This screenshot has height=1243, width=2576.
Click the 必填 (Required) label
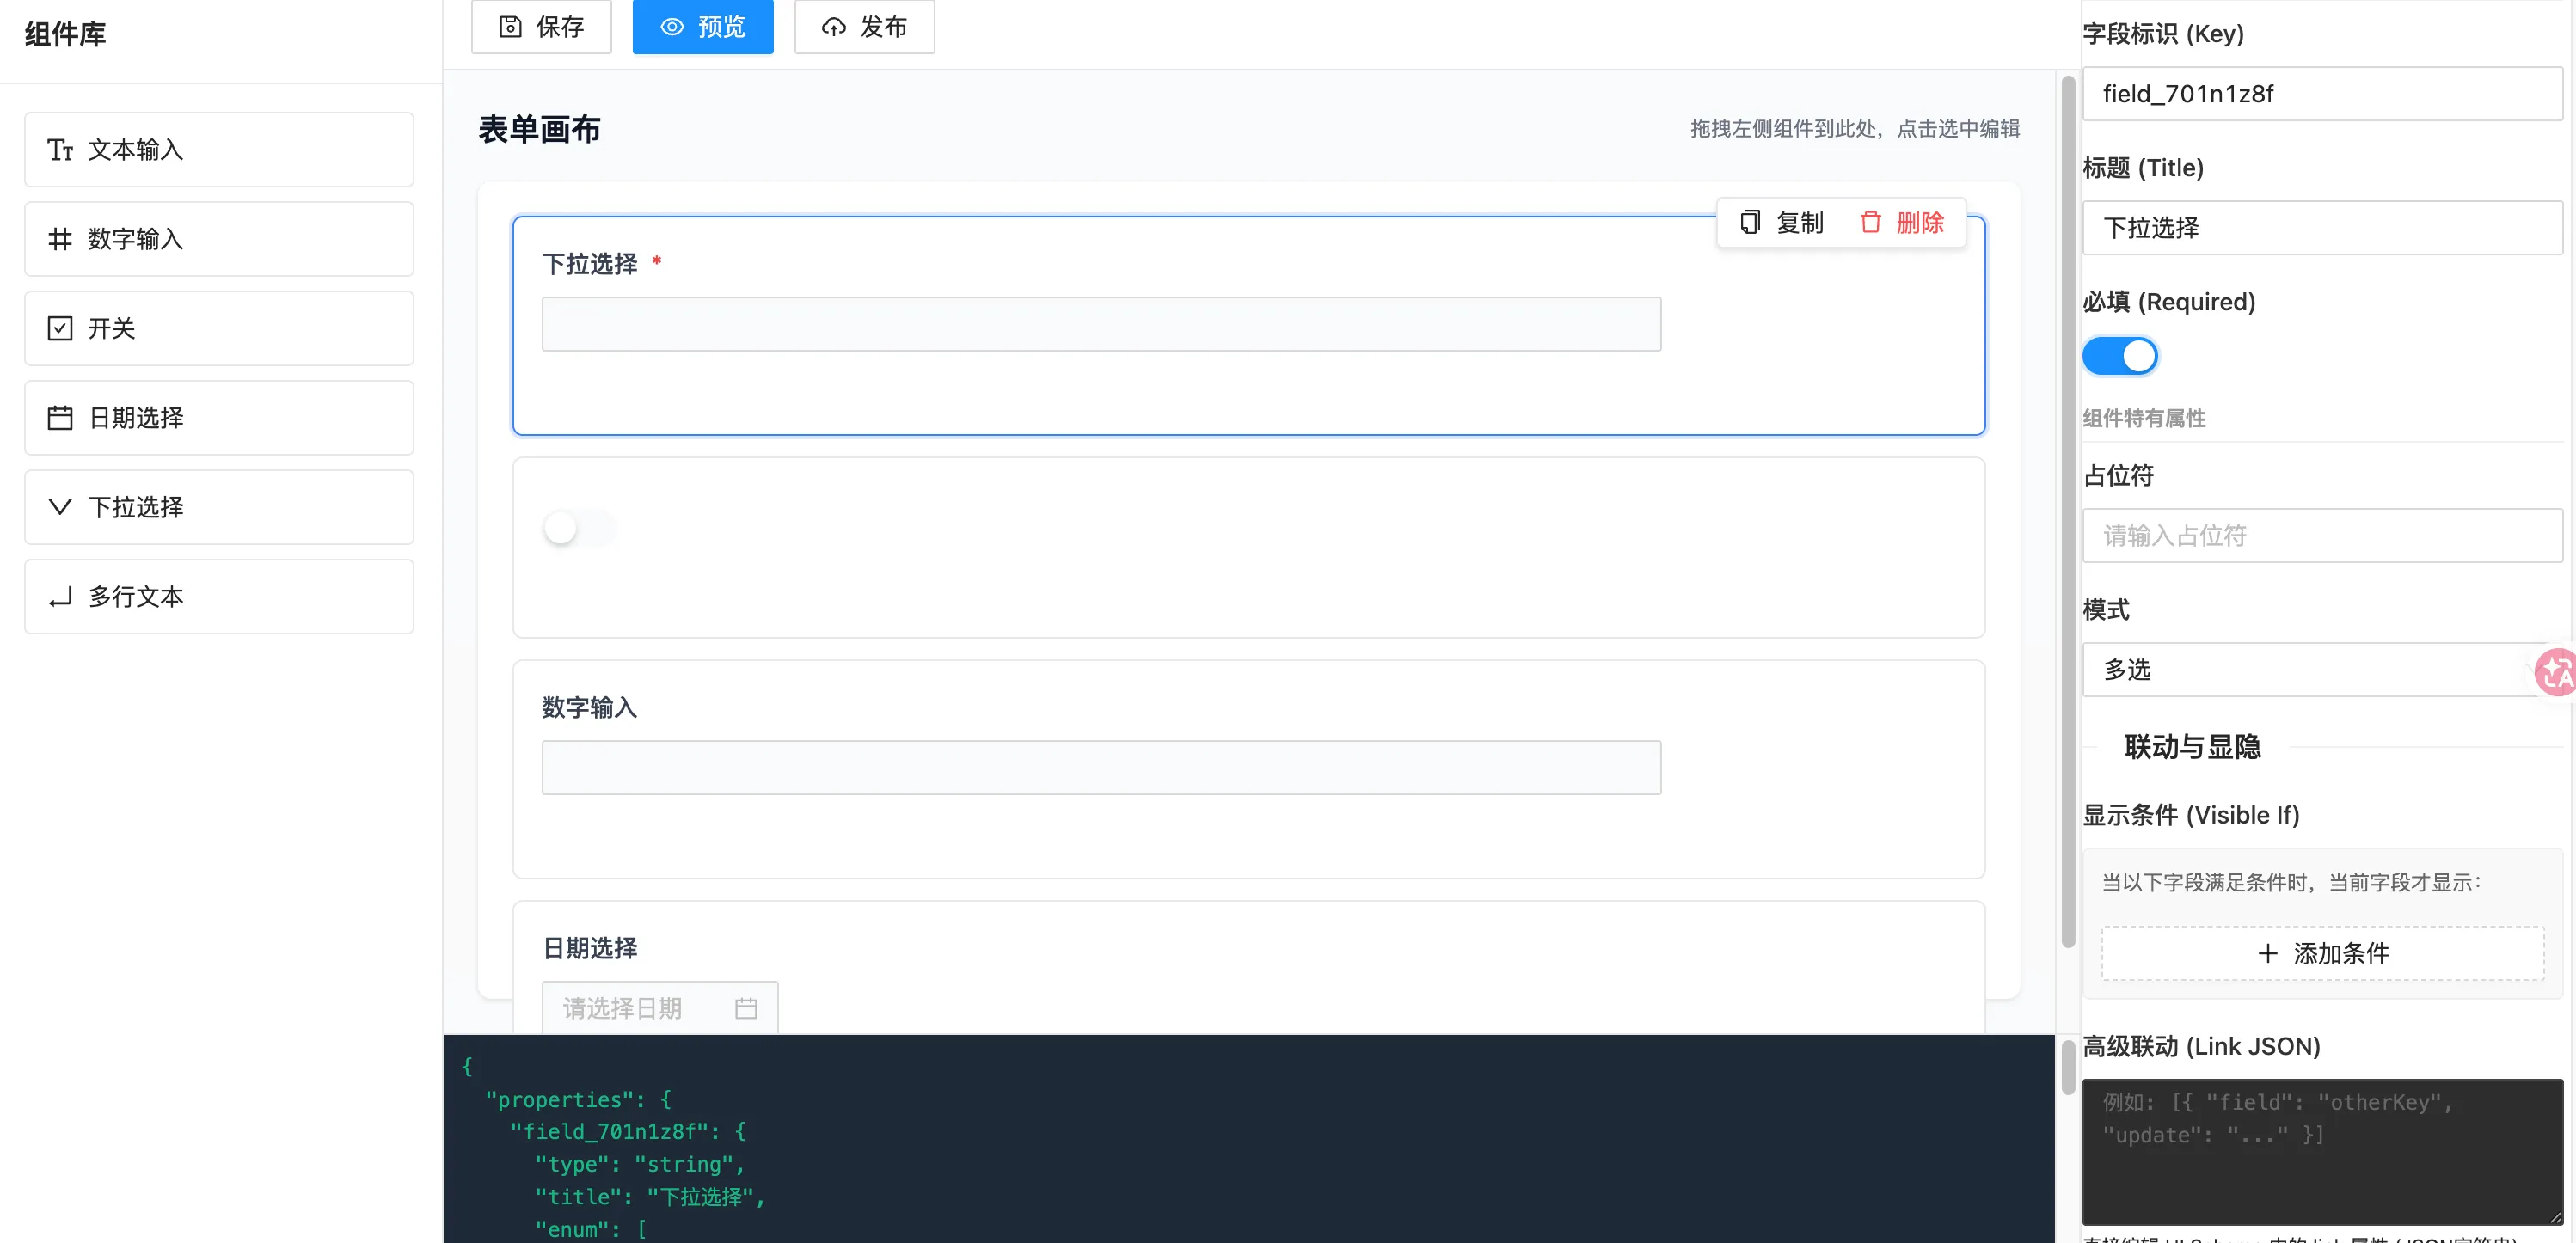(2169, 302)
